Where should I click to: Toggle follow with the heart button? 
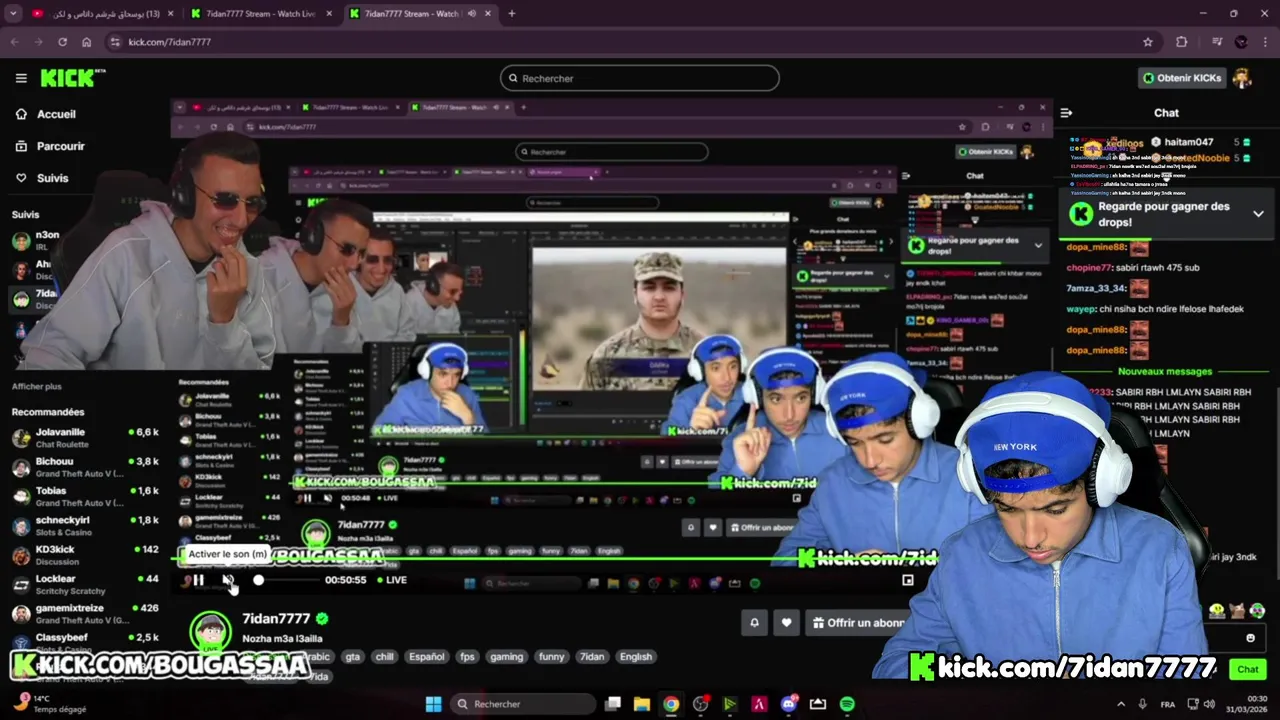click(x=787, y=623)
